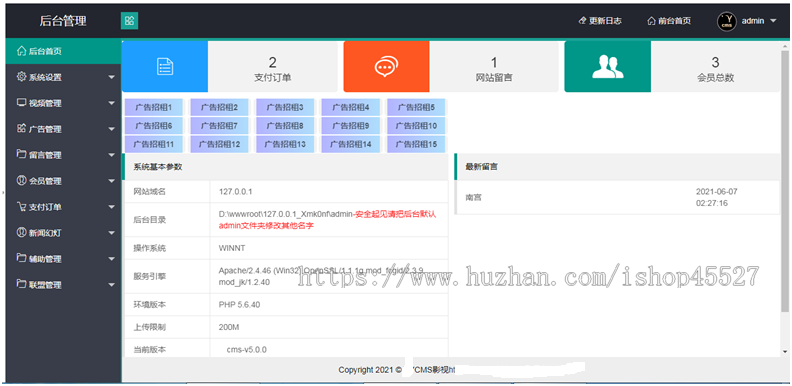Click the cart icon for 支付订单

[x=21, y=206]
